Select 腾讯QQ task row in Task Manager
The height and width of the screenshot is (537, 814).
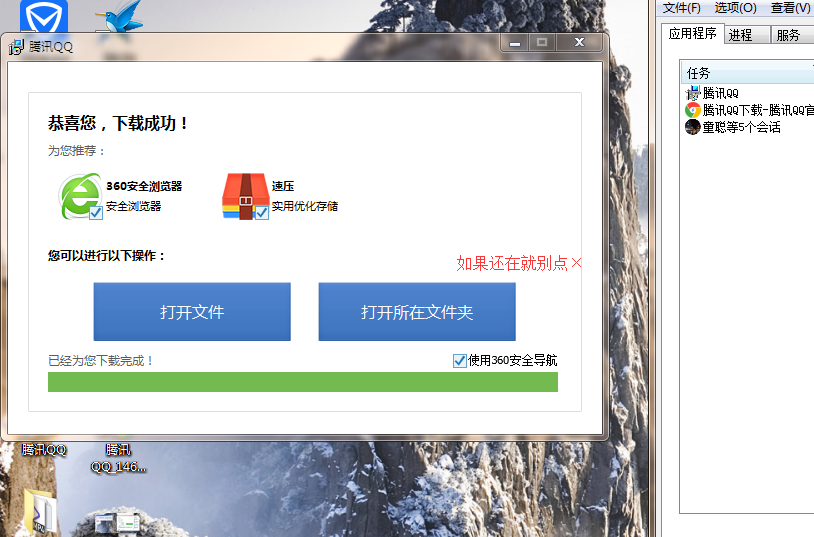[749, 93]
